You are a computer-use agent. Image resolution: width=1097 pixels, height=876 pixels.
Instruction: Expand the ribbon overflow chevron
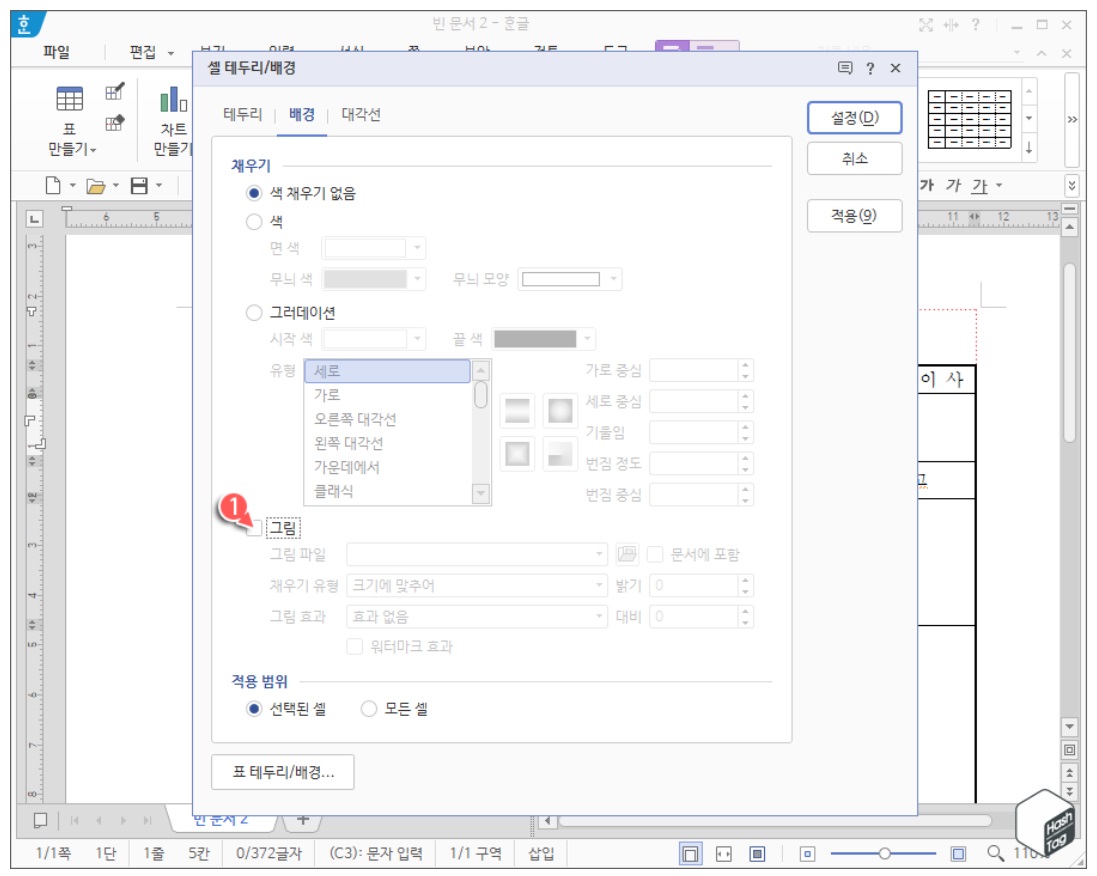tap(1072, 120)
